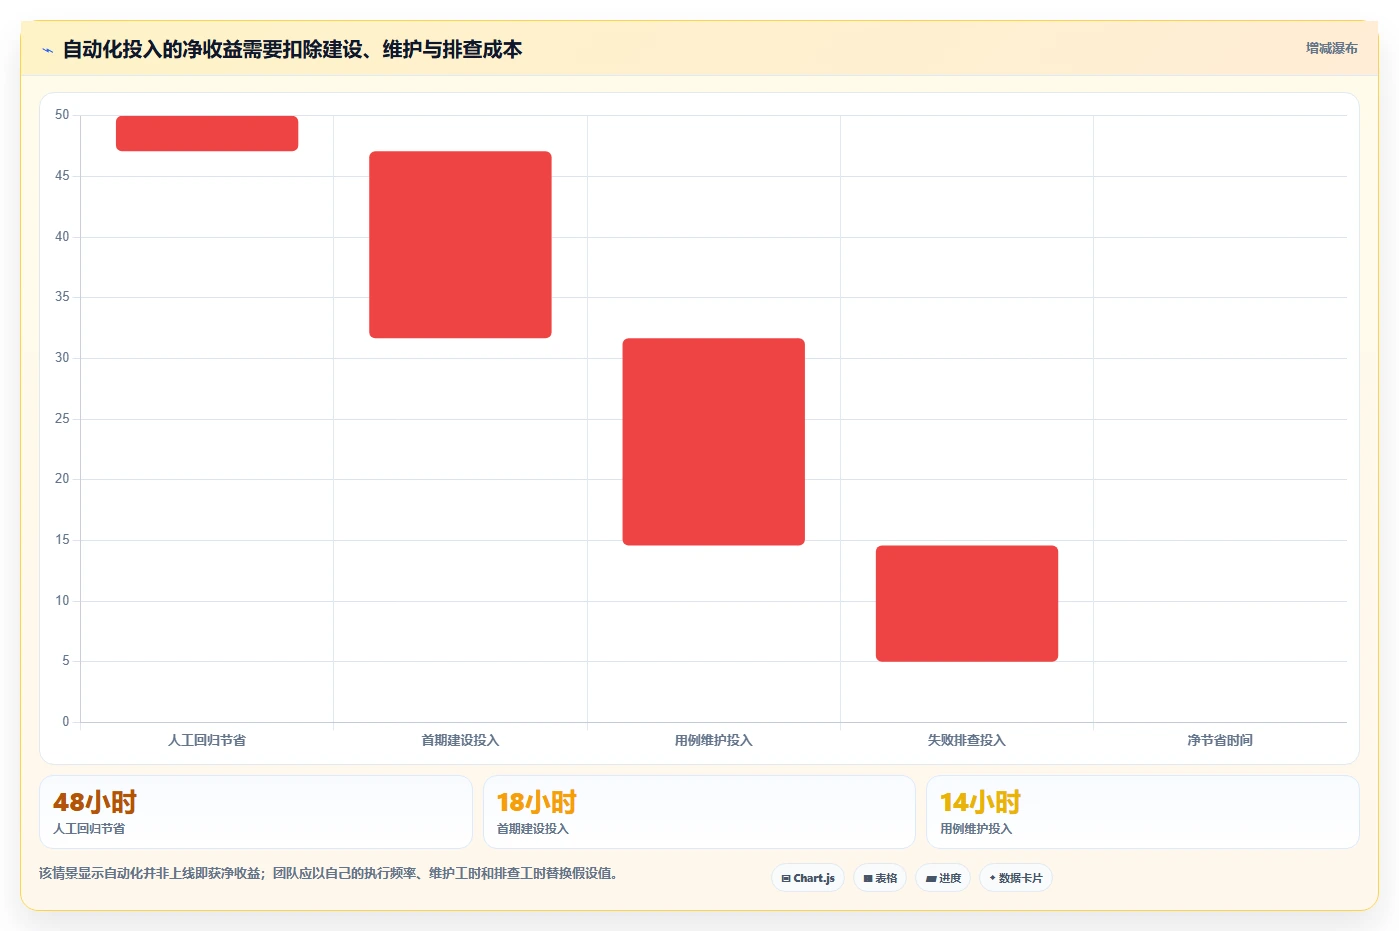Click the 人工回归节省 axis label

207,740
